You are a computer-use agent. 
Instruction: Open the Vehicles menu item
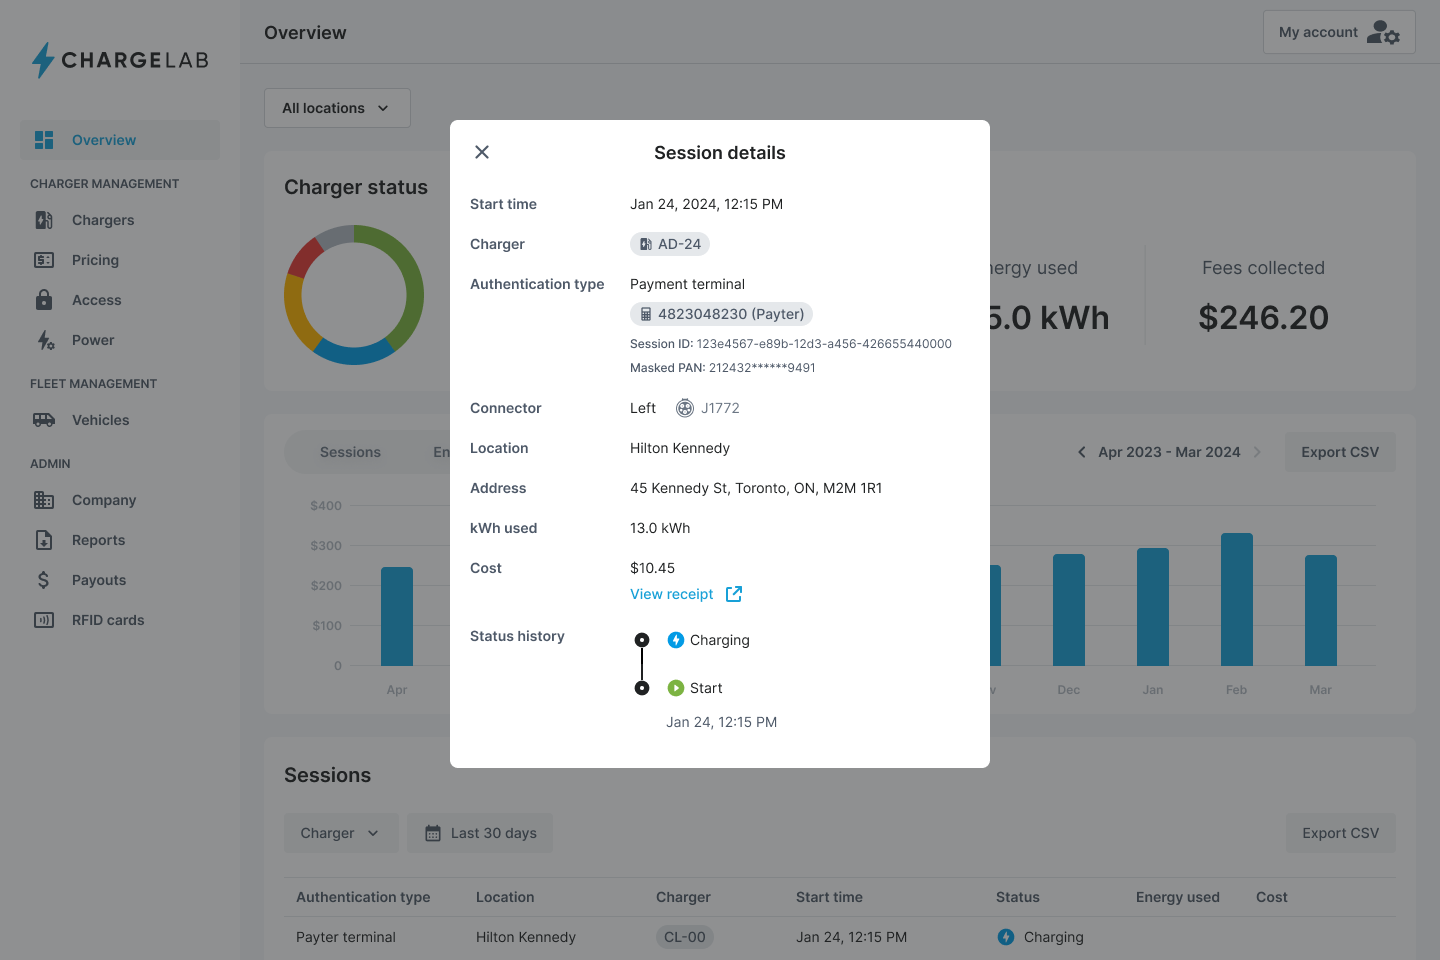point(120,420)
